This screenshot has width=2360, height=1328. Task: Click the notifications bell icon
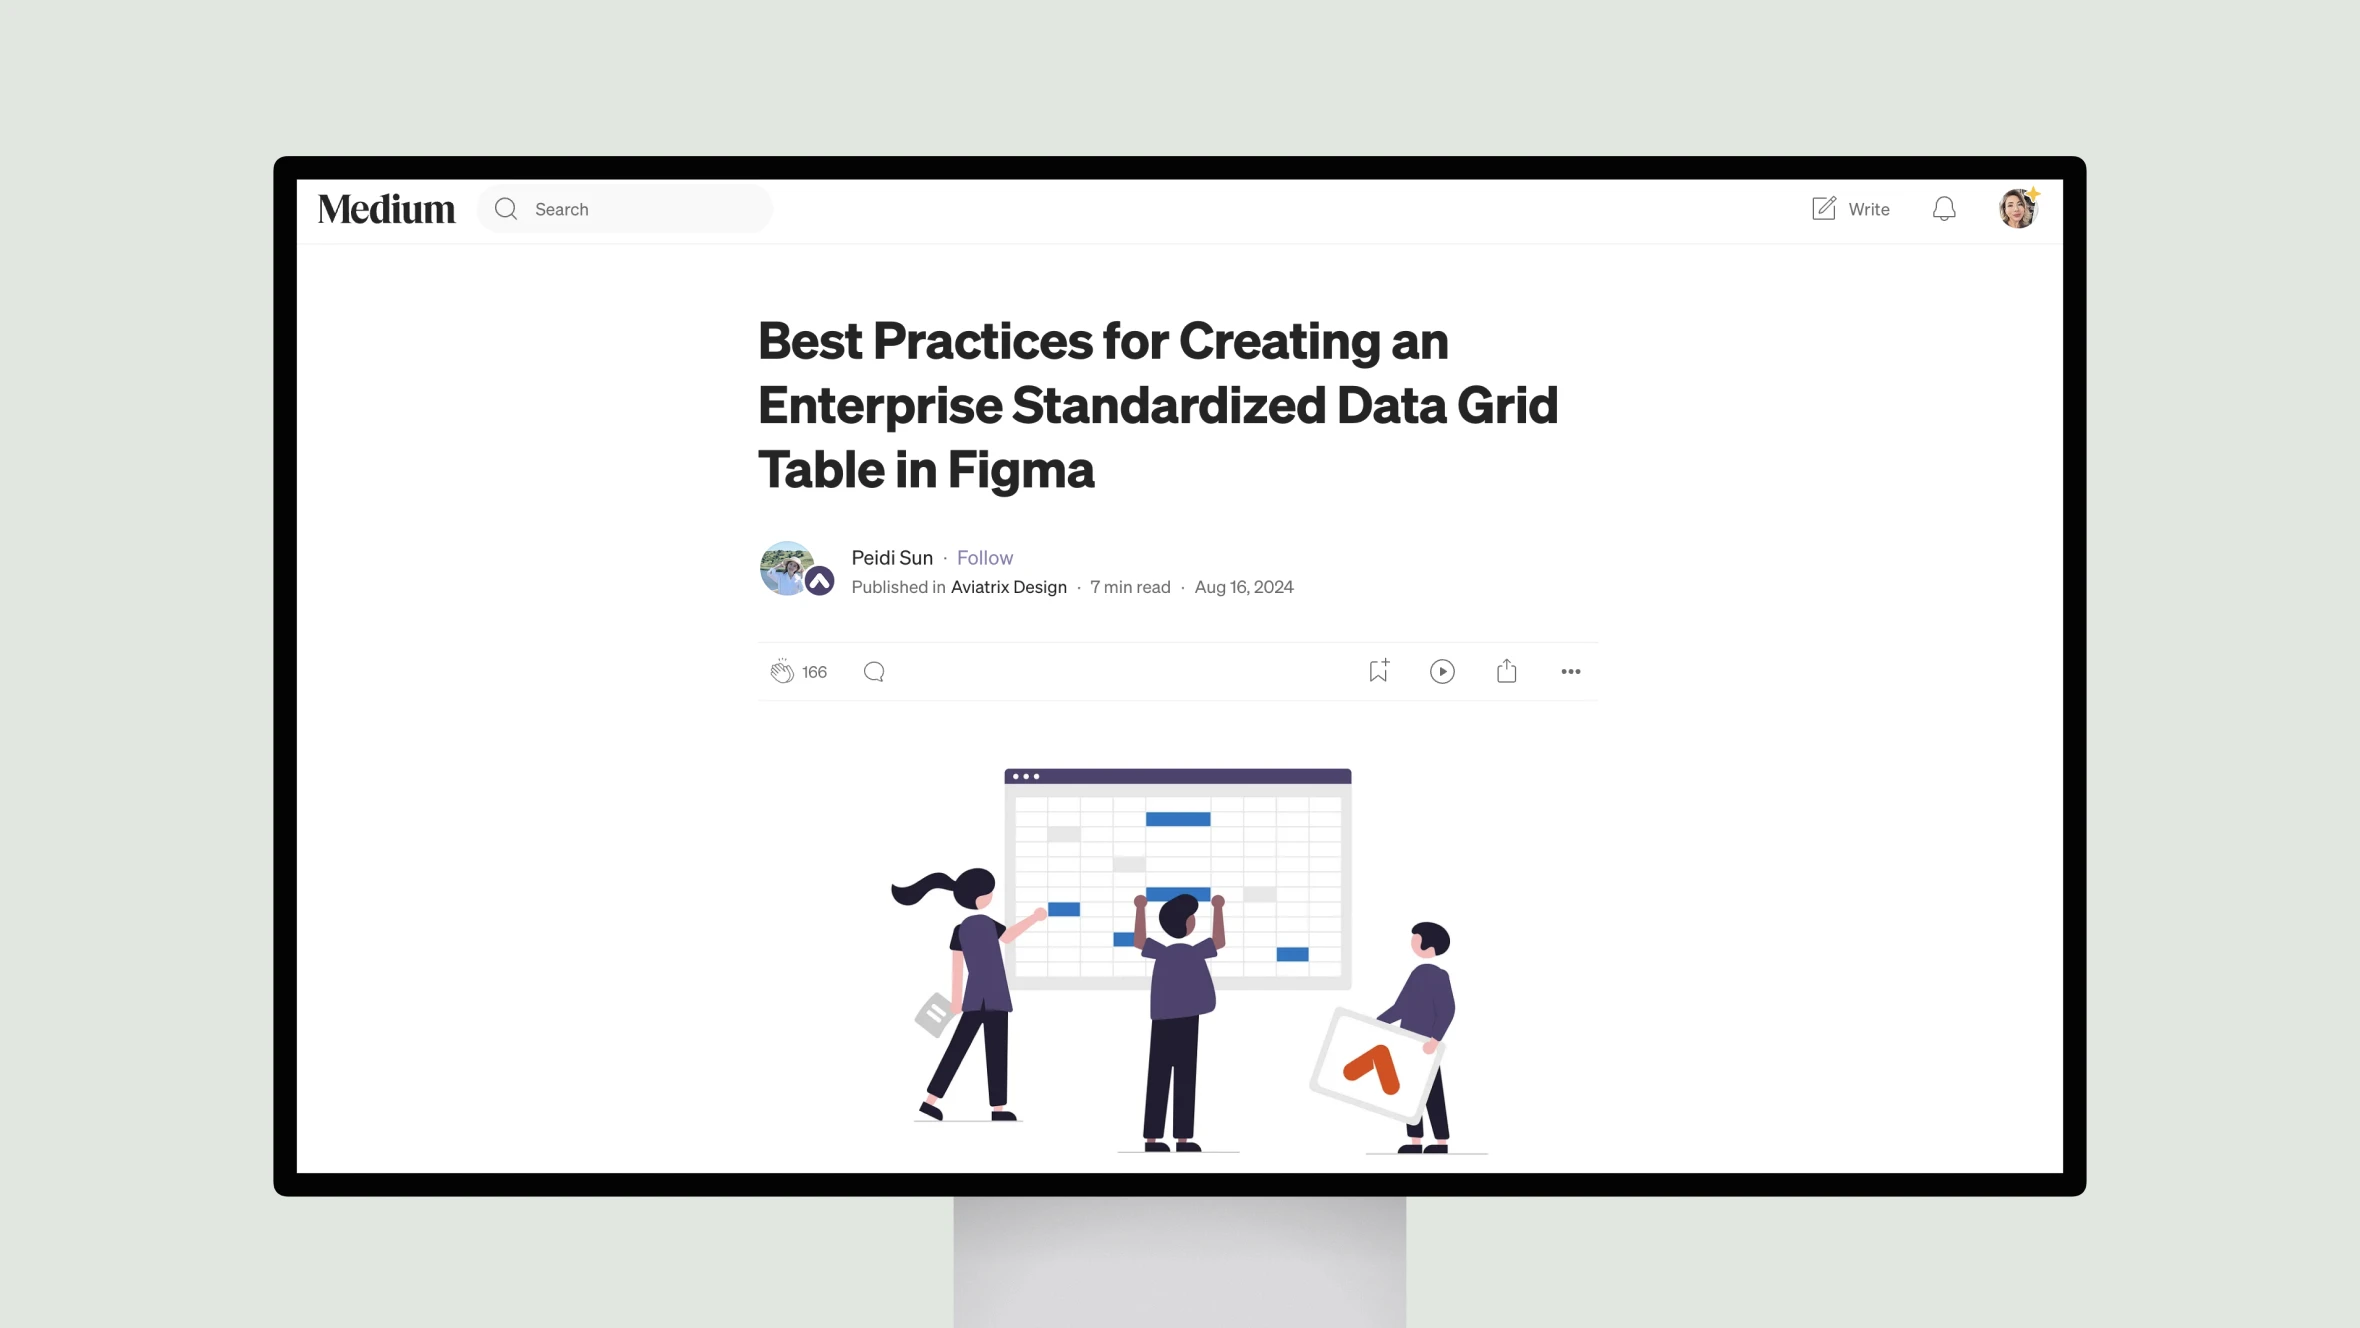1943,208
